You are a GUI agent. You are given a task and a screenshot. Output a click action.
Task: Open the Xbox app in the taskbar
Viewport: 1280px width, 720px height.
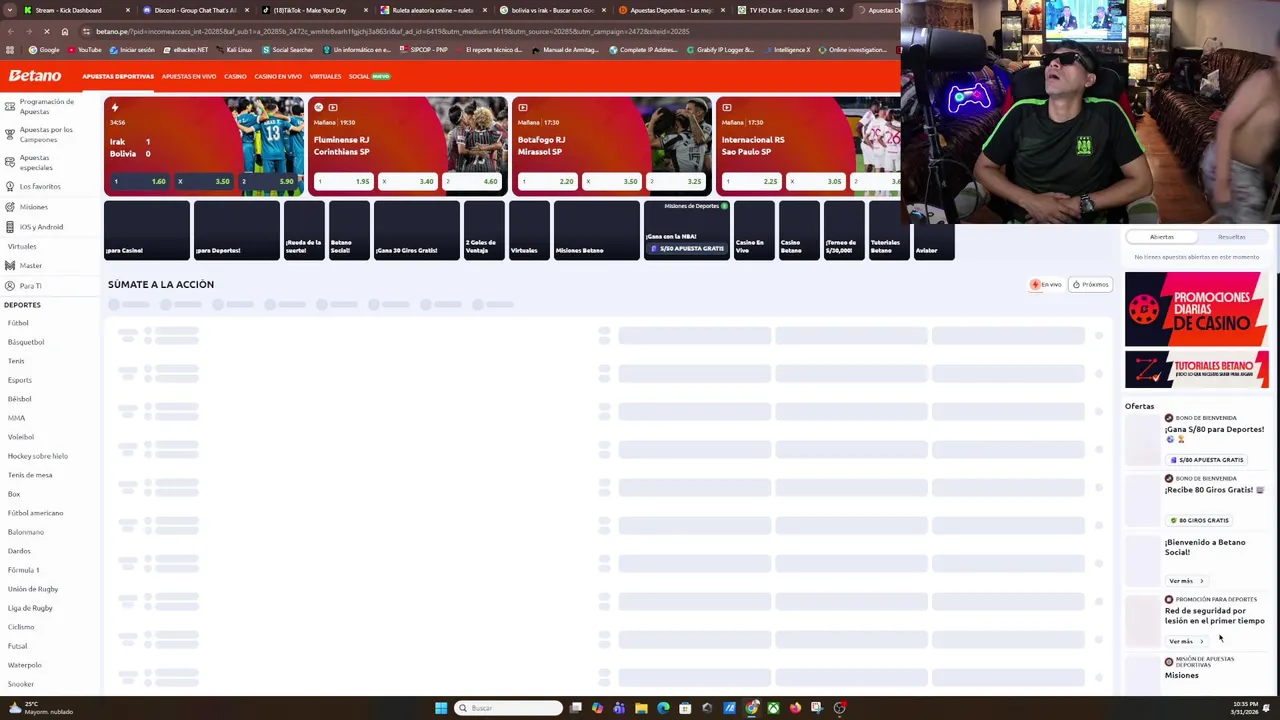pyautogui.click(x=773, y=708)
